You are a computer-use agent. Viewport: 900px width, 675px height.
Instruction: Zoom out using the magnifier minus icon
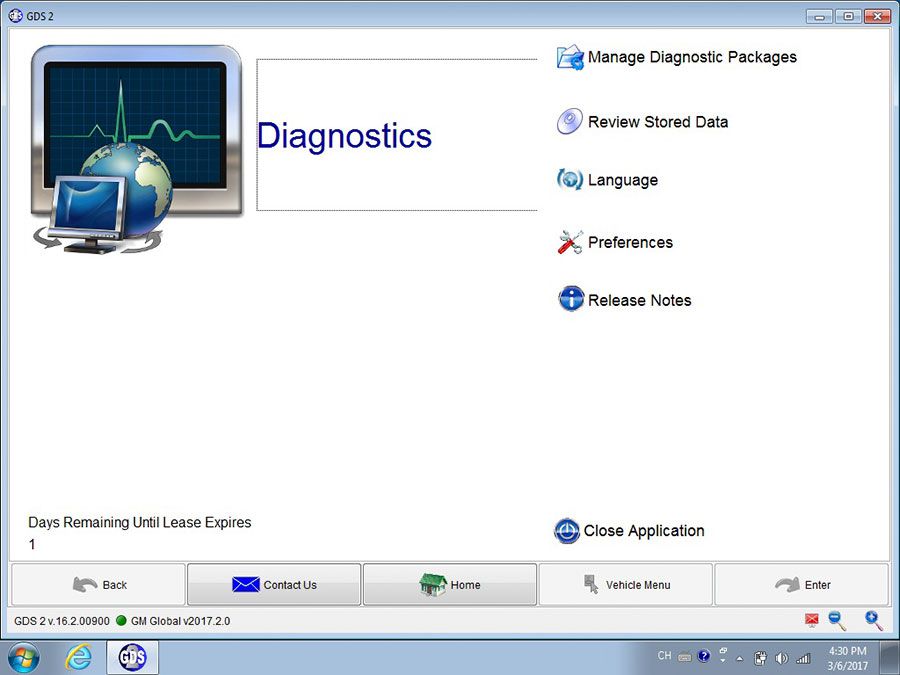pyautogui.click(x=837, y=620)
